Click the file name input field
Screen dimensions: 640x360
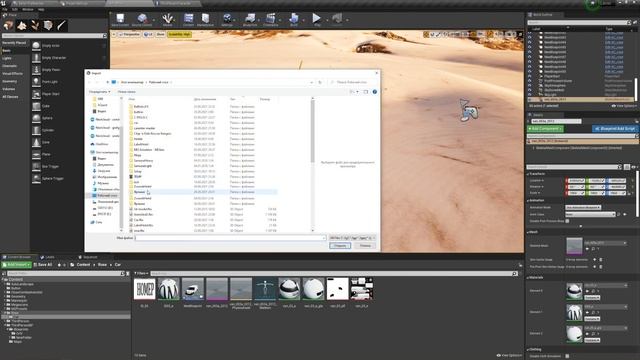click(231, 238)
